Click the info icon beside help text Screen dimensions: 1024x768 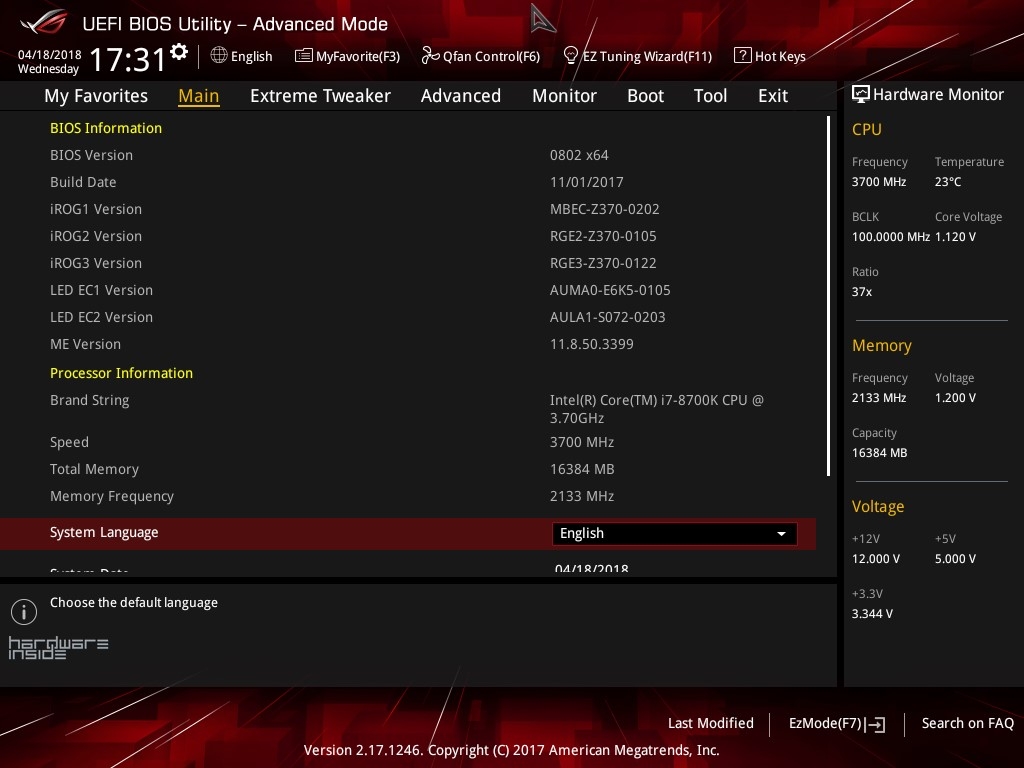(x=24, y=612)
